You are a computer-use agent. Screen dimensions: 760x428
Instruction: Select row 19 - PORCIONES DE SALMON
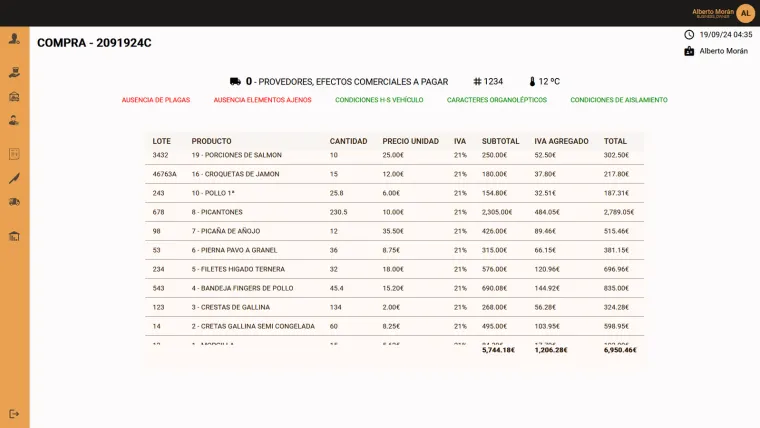click(x=395, y=155)
